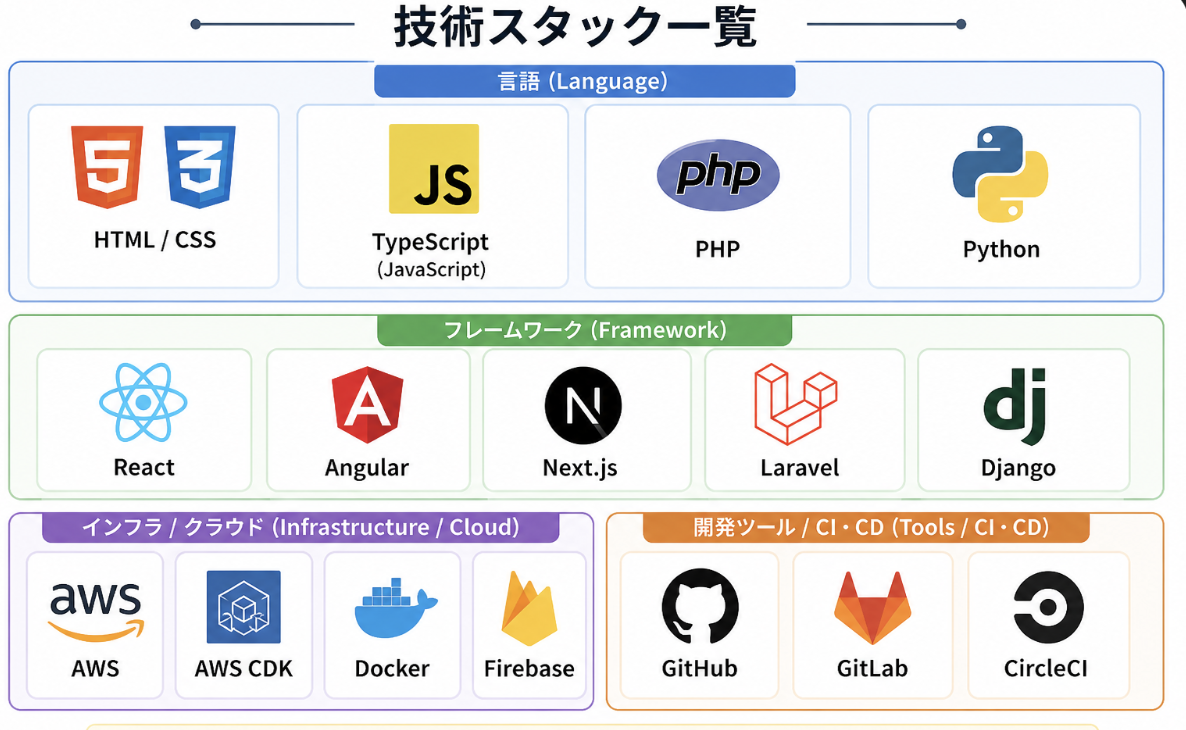Screen dimensions: 1186x730
Task: Select the Firebase flame logo
Action: click(x=529, y=609)
